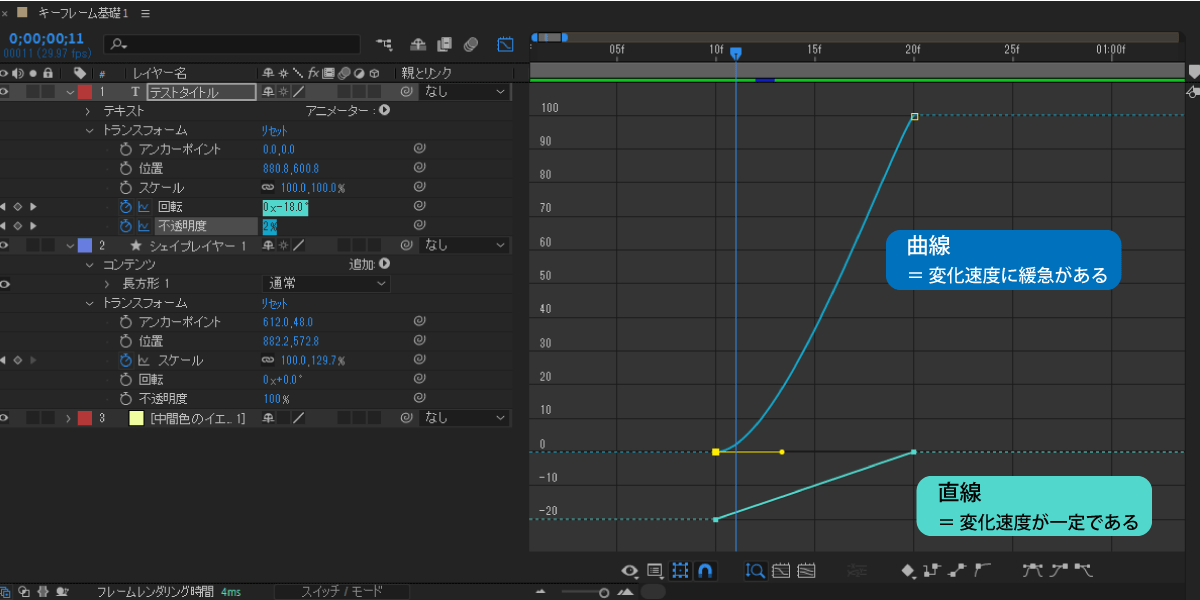The height and width of the screenshot is (600, 1200).
Task: Fit selection to view in graph
Action: 781,571
